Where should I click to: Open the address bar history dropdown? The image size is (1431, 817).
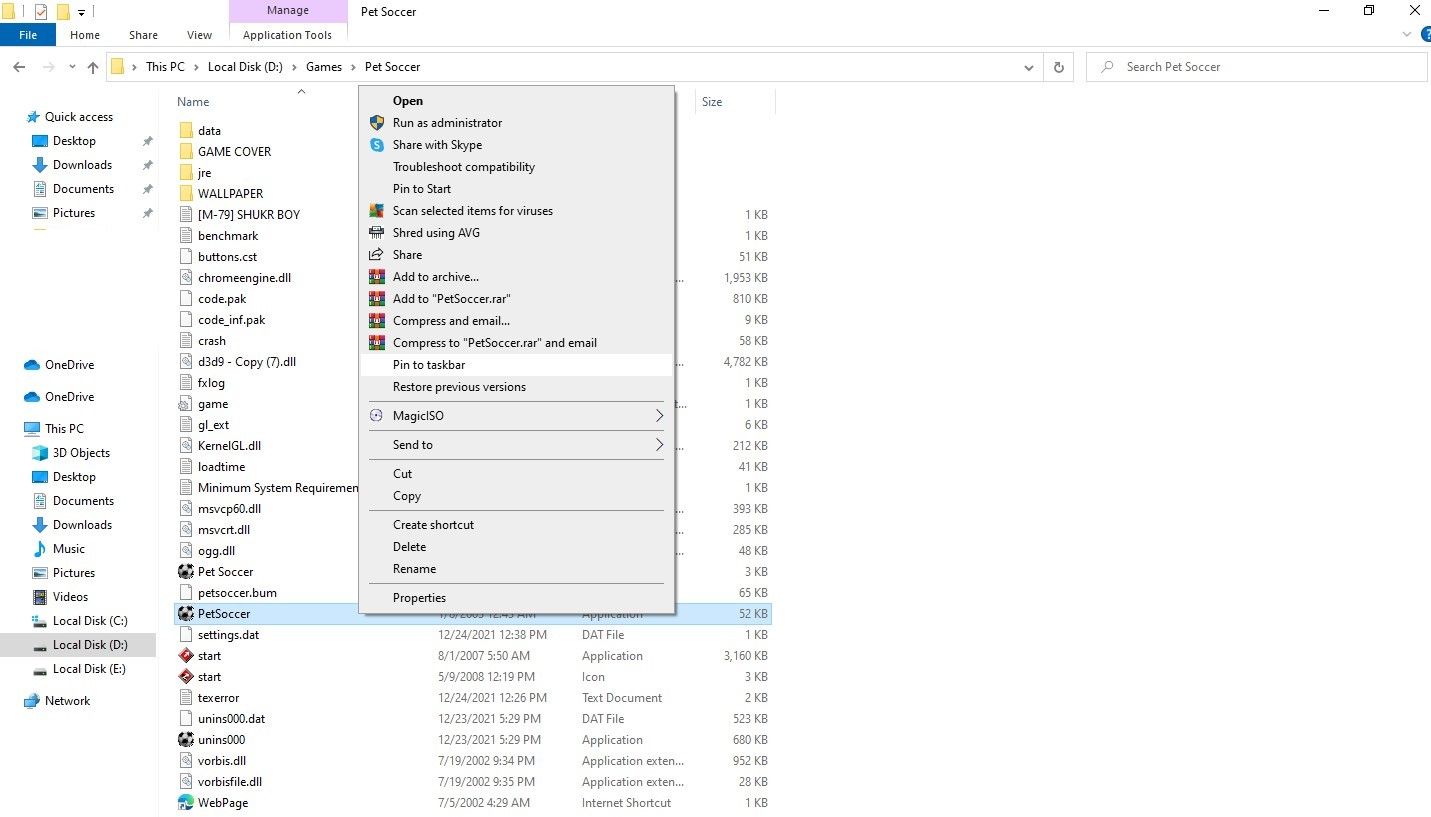click(x=1028, y=67)
